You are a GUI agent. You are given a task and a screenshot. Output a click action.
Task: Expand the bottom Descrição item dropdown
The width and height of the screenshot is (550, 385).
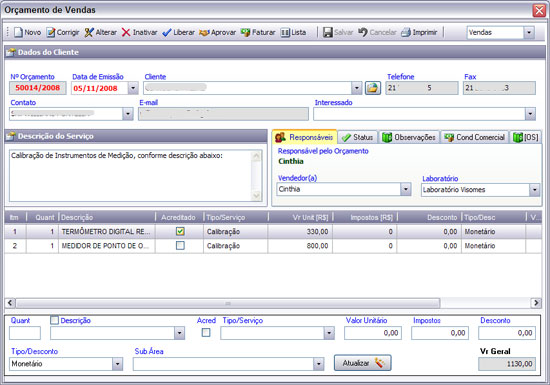[x=179, y=333]
